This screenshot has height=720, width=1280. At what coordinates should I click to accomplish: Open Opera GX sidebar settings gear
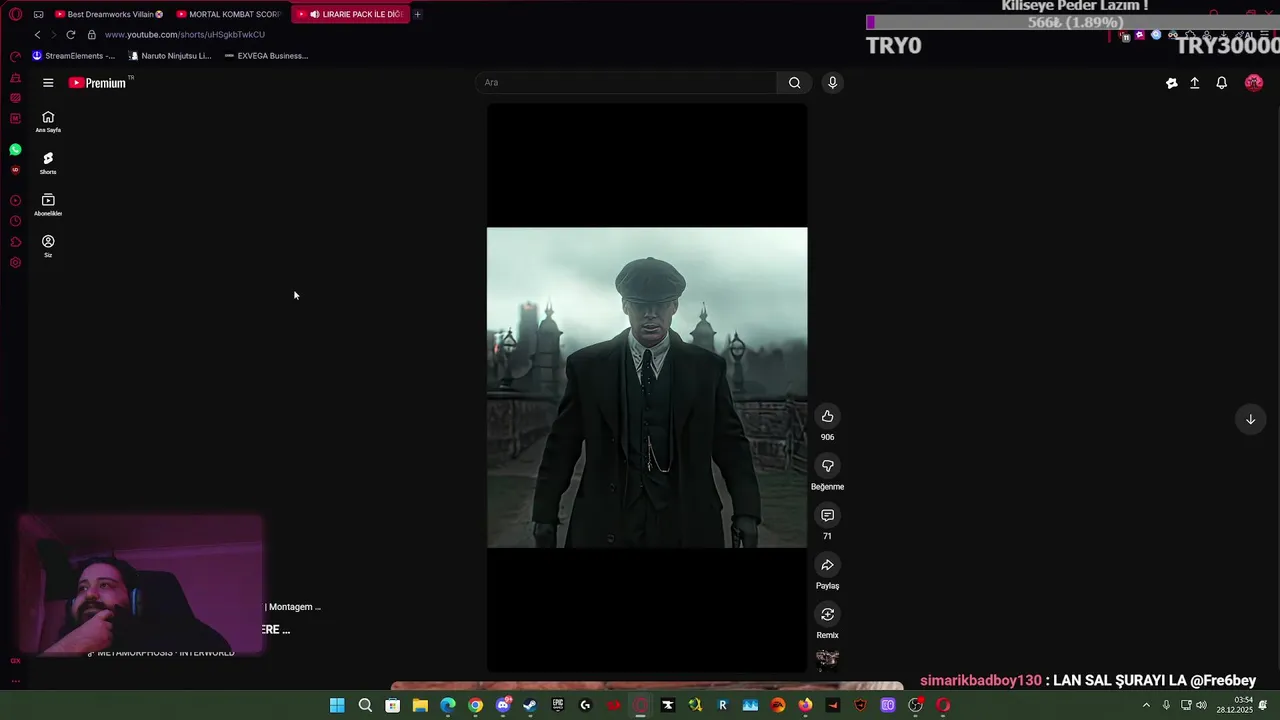[15, 263]
